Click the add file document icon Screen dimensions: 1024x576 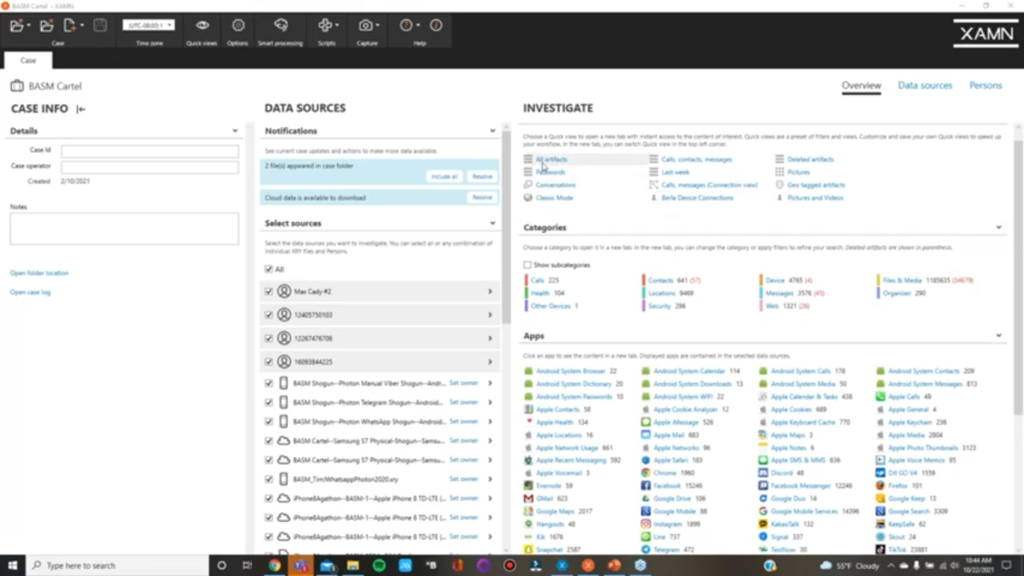pos(72,25)
